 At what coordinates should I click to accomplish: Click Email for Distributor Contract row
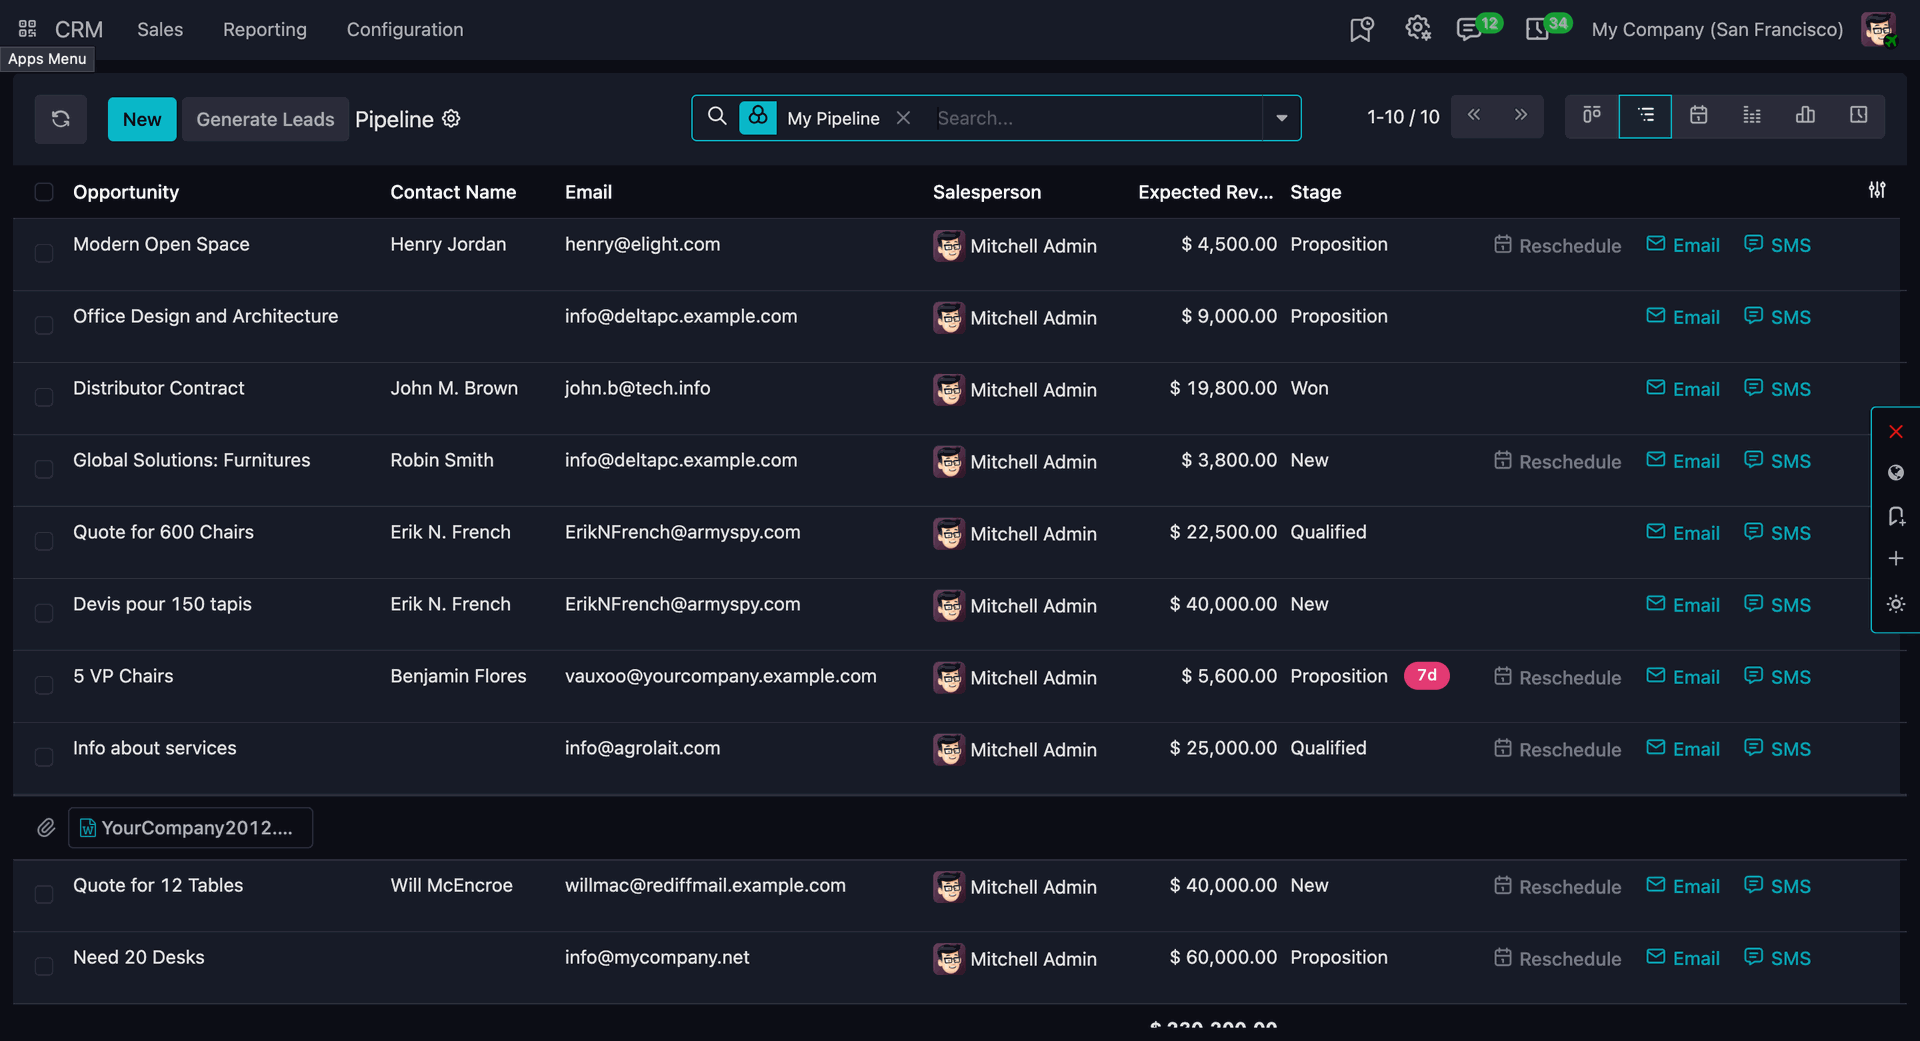pos(1683,389)
